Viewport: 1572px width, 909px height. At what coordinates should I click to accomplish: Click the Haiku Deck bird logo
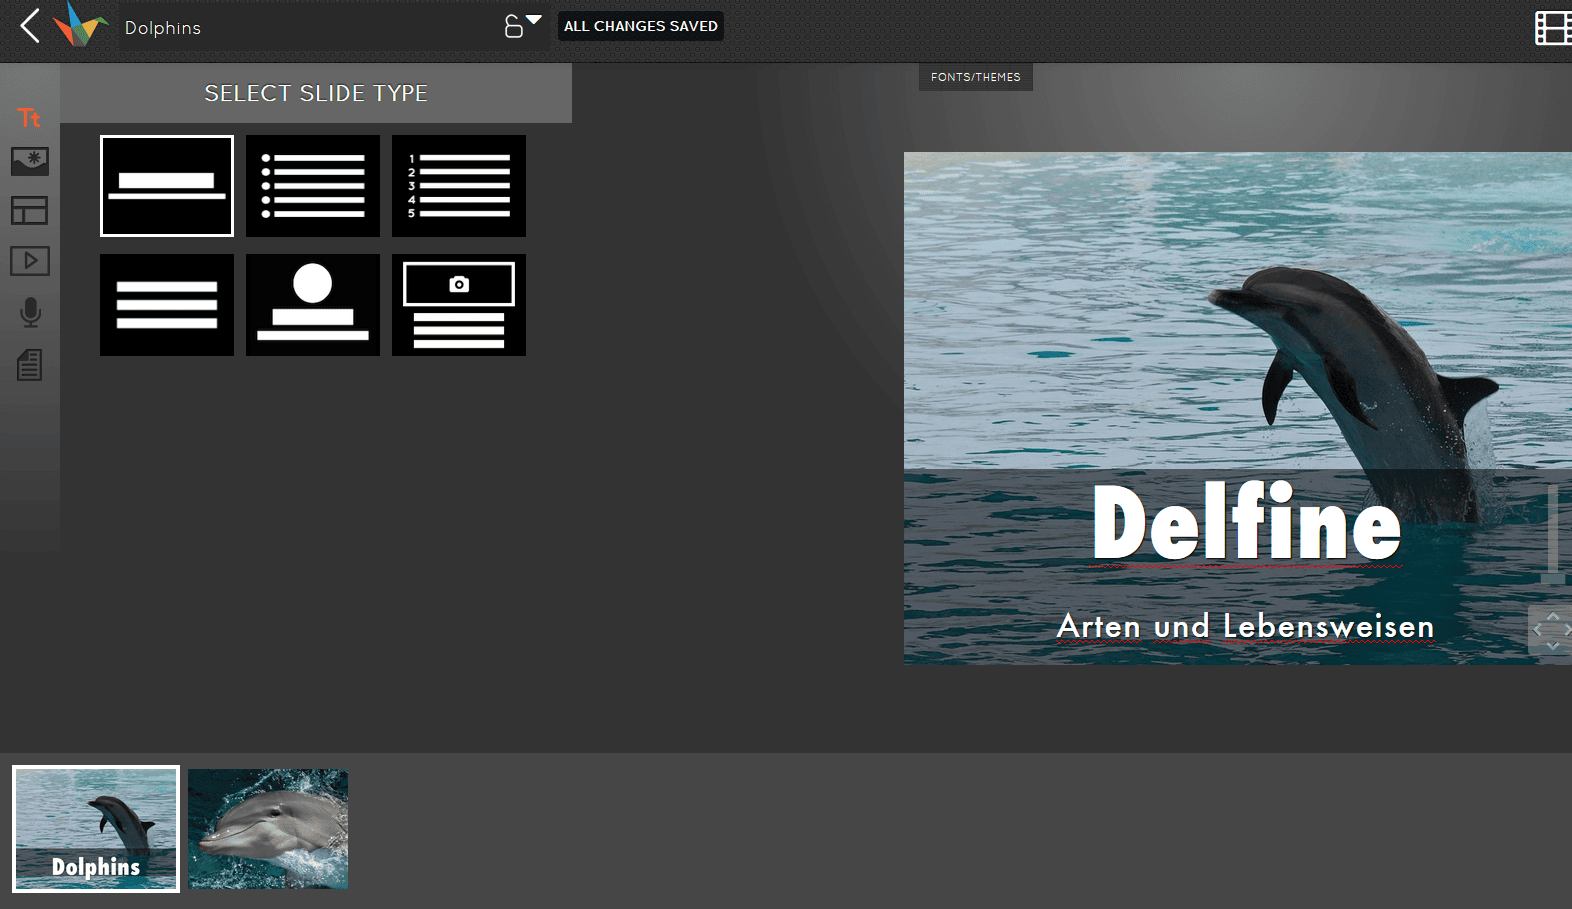[x=80, y=25]
